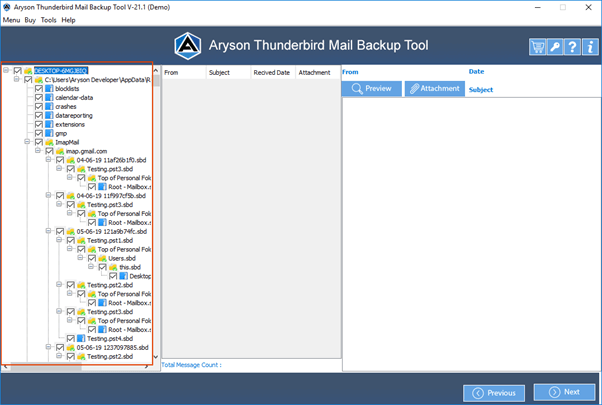Collapse the Users.sbd tree node
The width and height of the screenshot is (602, 405).
80,258
